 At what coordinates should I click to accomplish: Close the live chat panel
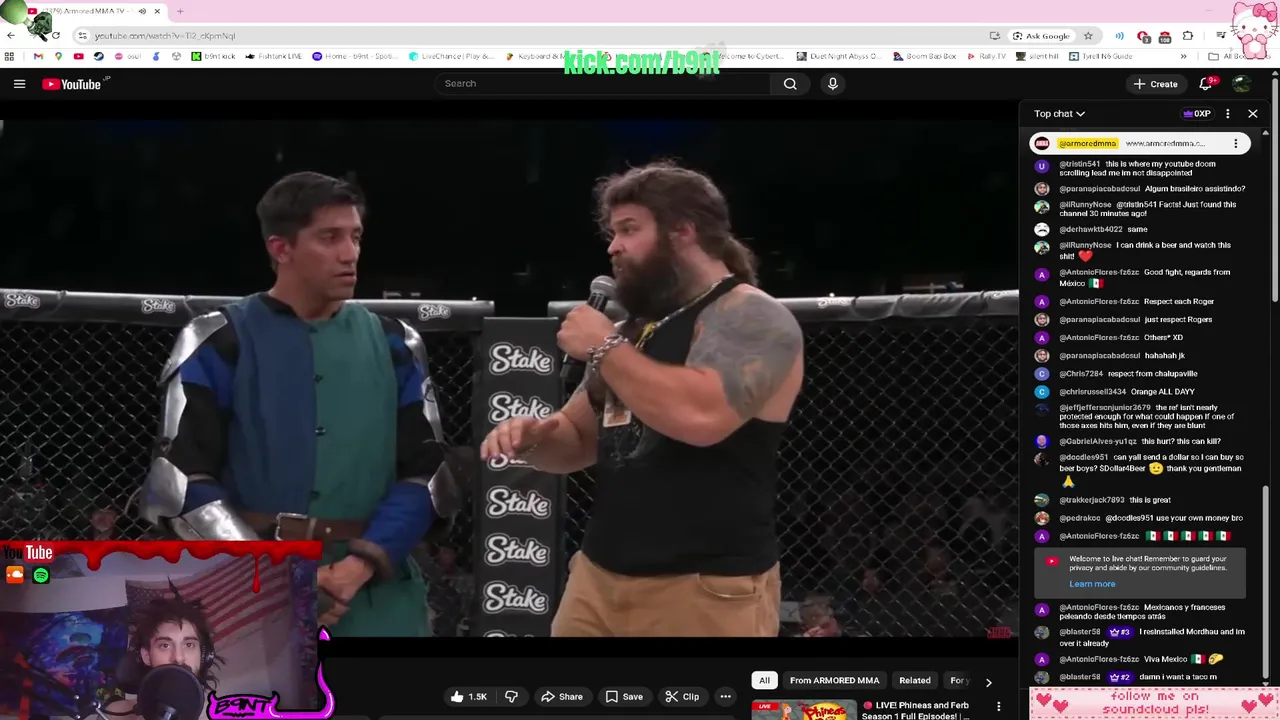(1252, 114)
